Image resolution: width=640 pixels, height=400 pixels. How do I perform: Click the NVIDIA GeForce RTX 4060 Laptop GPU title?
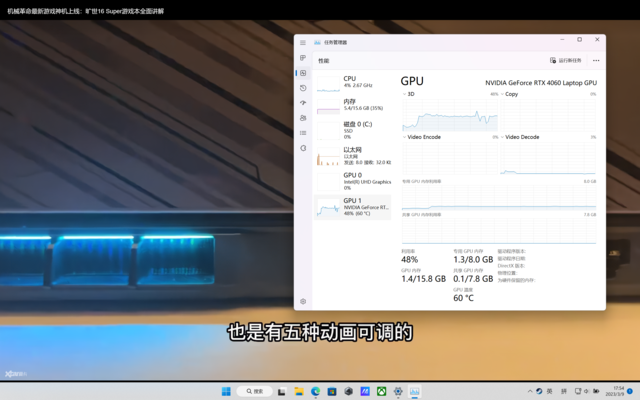coord(541,83)
